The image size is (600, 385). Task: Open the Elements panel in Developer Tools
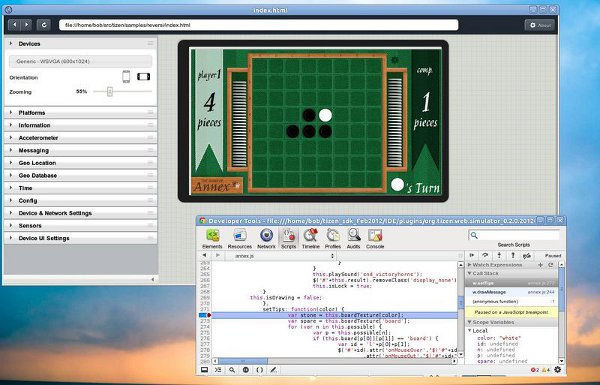[x=212, y=239]
